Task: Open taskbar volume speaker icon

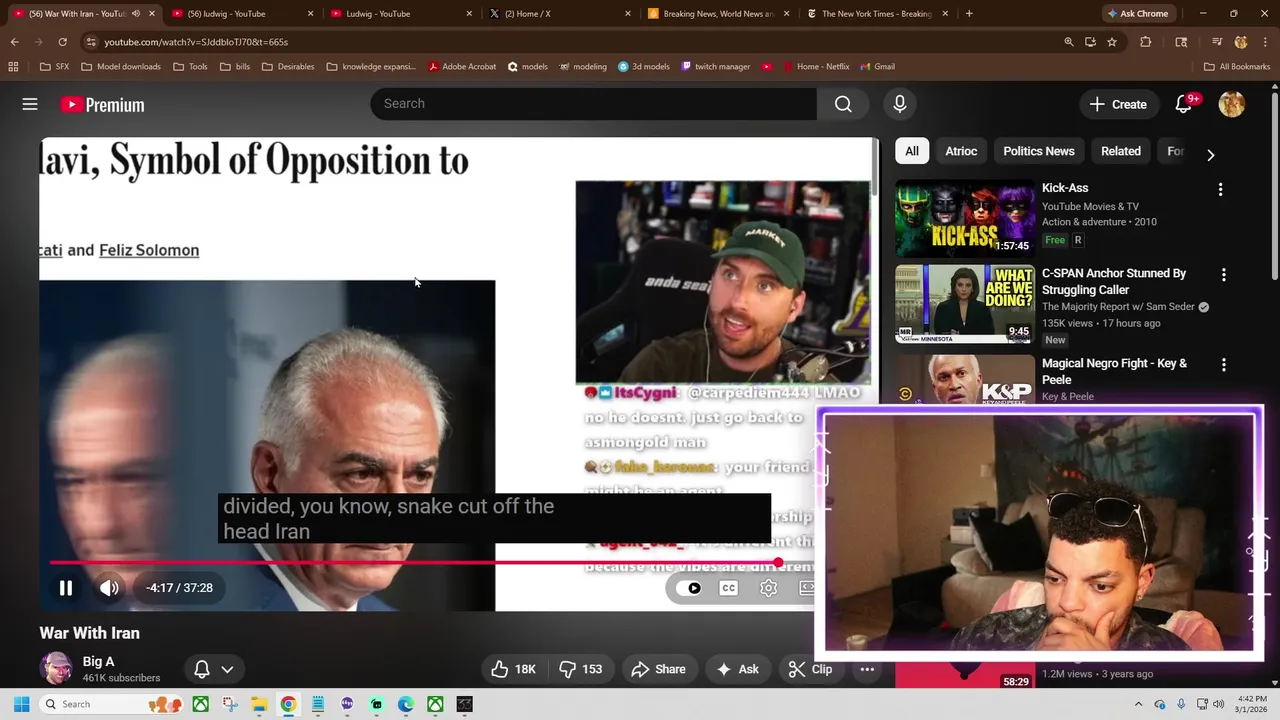Action: coord(1219,704)
